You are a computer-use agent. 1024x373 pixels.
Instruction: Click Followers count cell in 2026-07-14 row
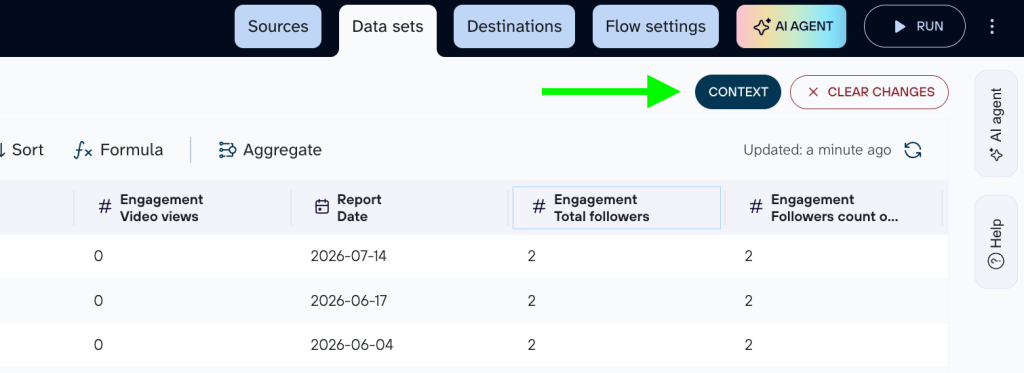click(833, 256)
